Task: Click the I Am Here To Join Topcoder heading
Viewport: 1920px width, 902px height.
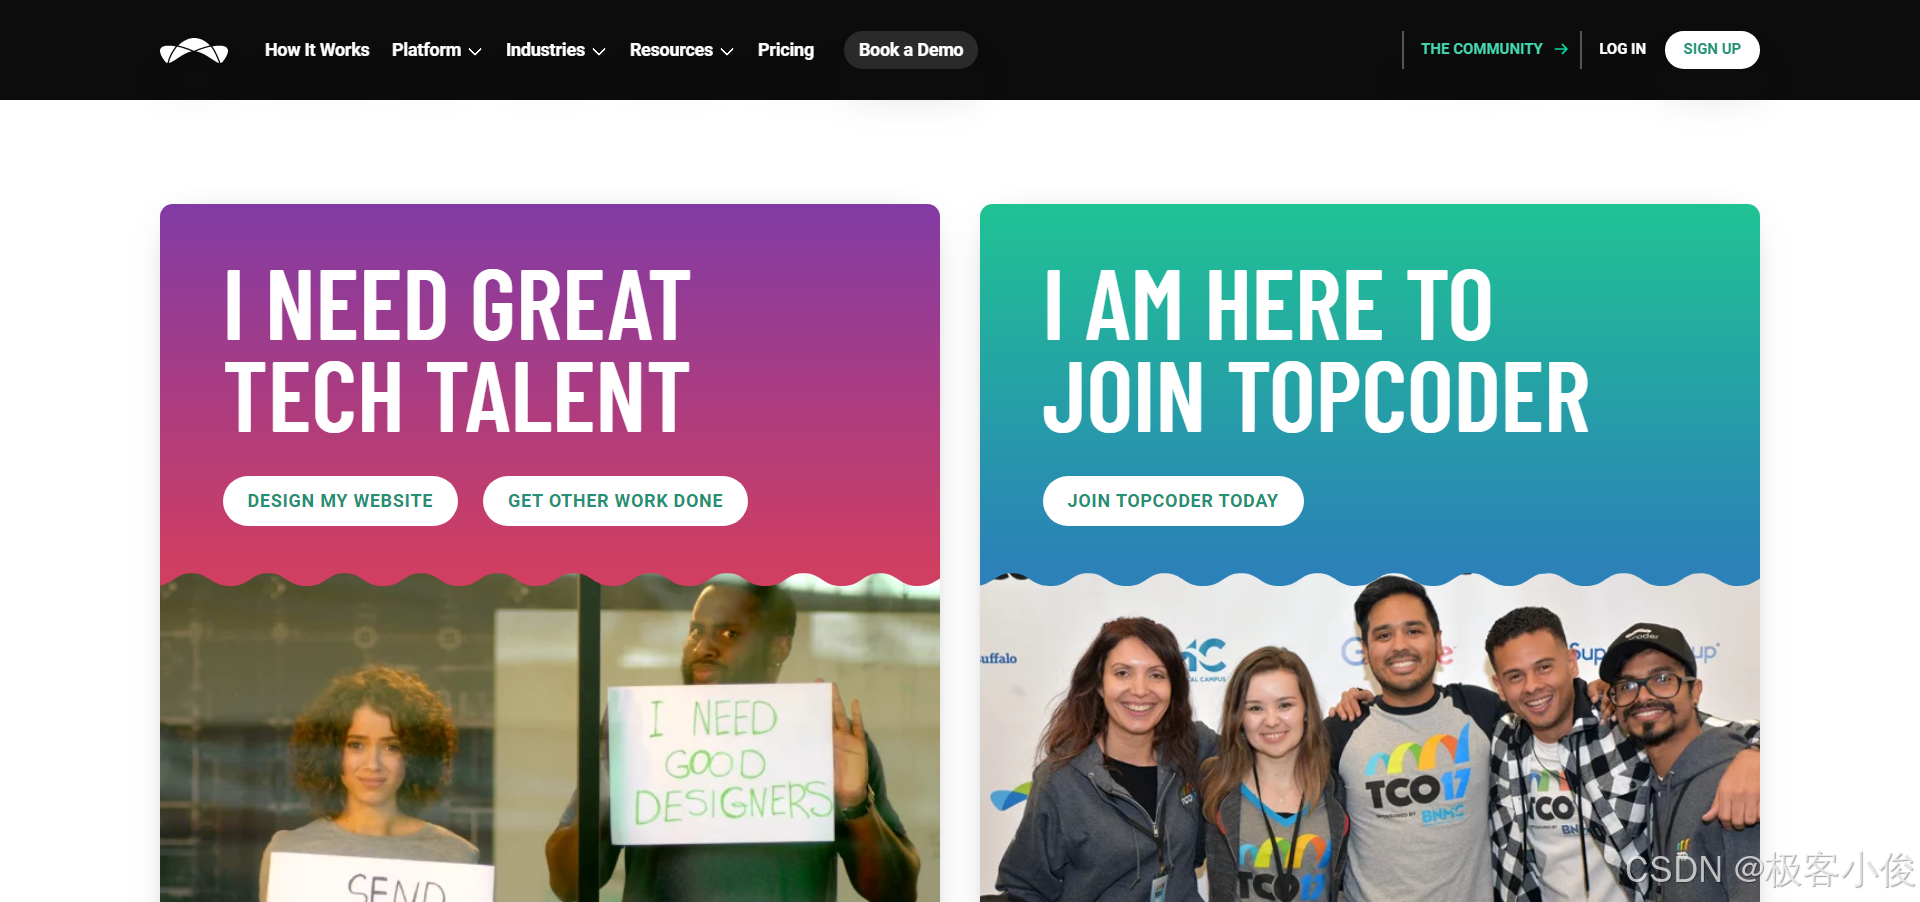Action: point(1316,351)
